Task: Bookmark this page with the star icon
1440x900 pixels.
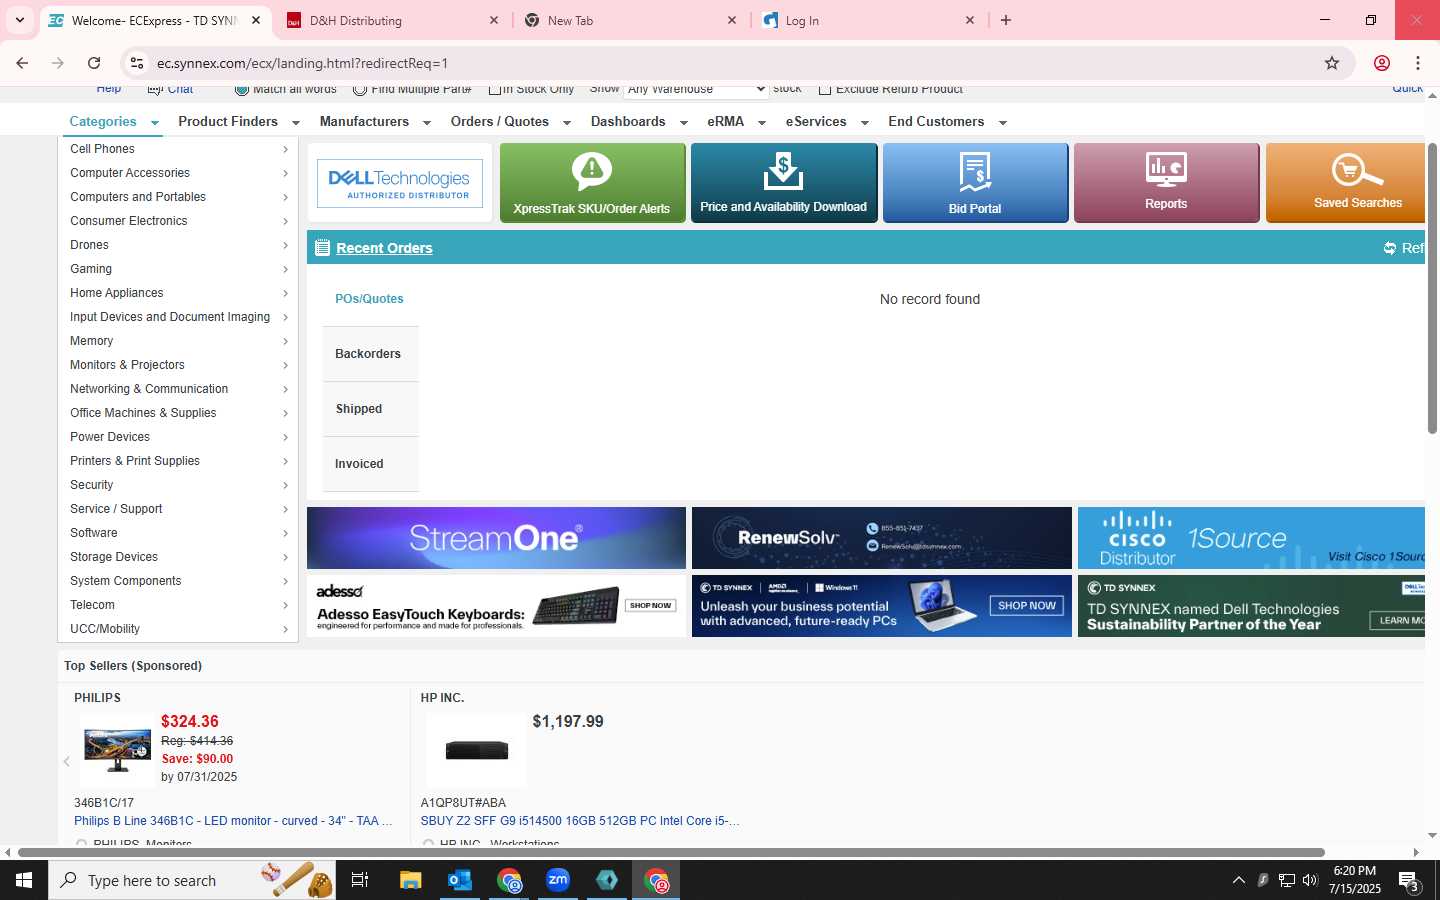Action: 1332,63
